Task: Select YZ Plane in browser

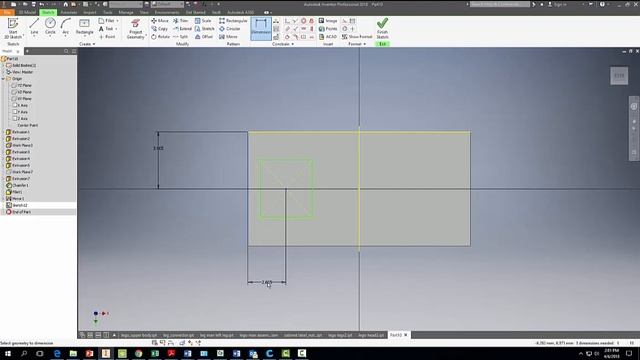Action: (x=22, y=85)
